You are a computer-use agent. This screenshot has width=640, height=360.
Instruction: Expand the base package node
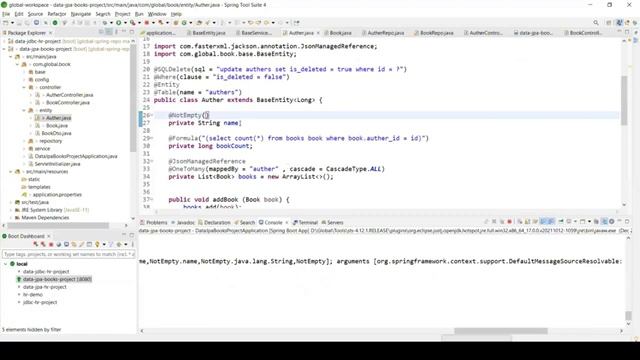[x=24, y=72]
